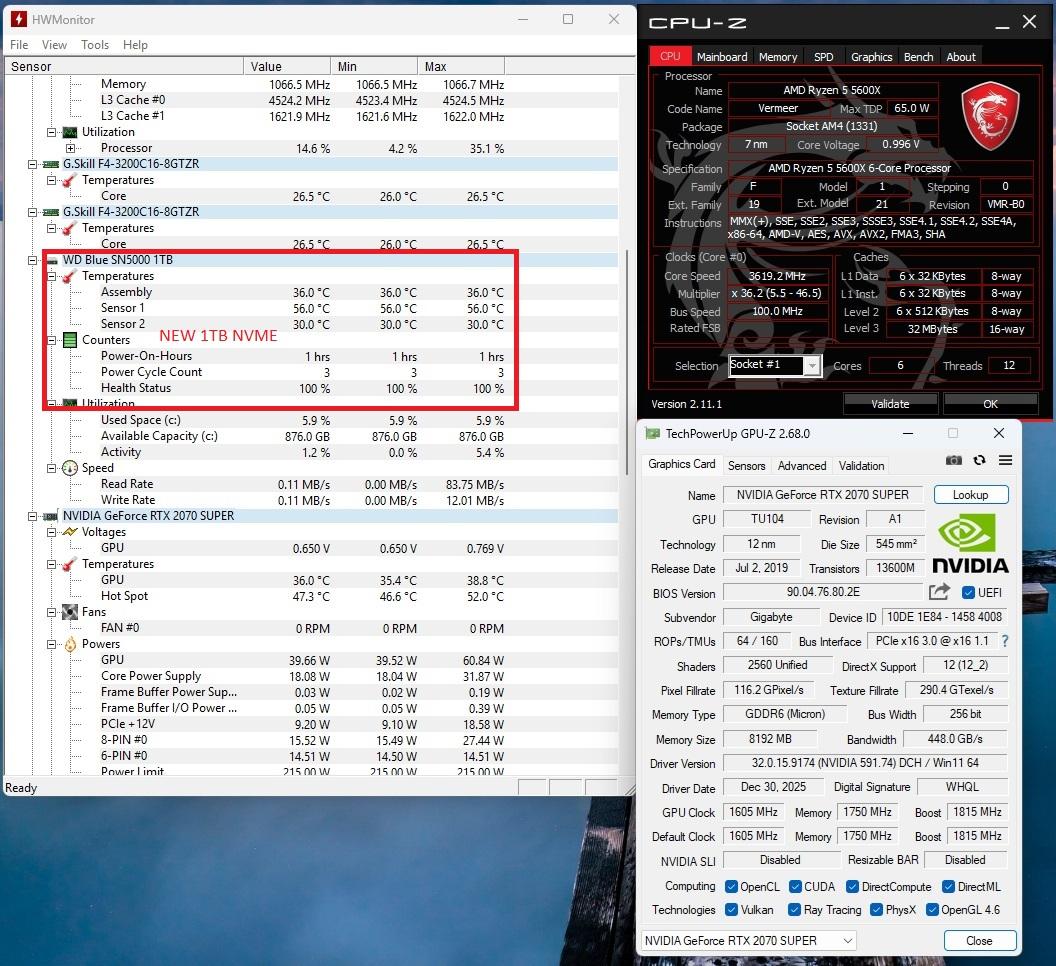Viewport: 1056px width, 966px height.
Task: Click the BIOS share/export icon in GPU-Z
Action: click(x=939, y=592)
